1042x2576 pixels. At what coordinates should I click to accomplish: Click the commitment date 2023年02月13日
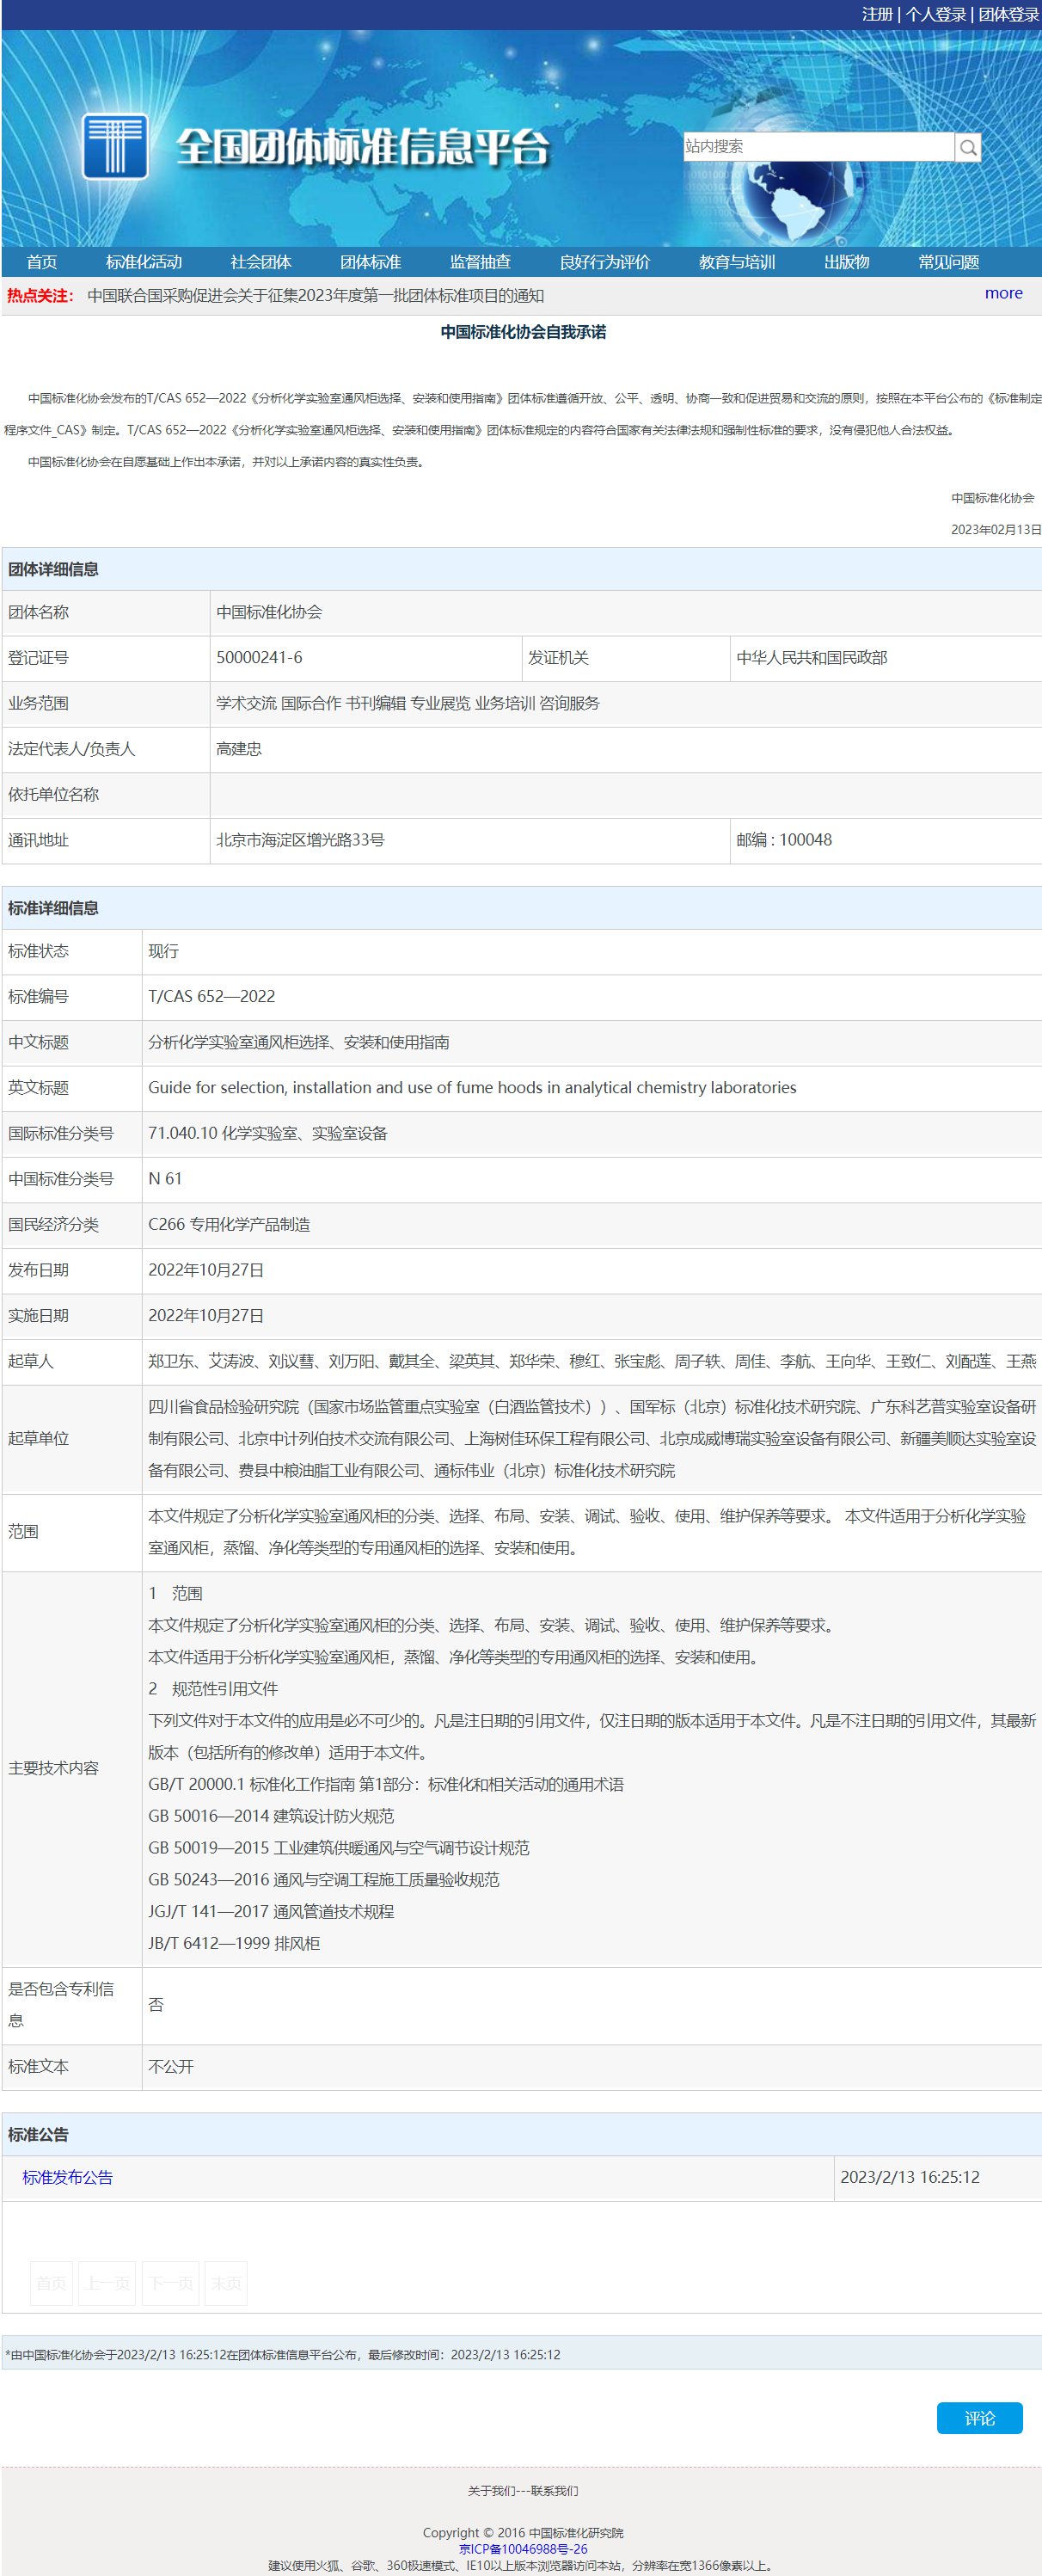pos(996,529)
